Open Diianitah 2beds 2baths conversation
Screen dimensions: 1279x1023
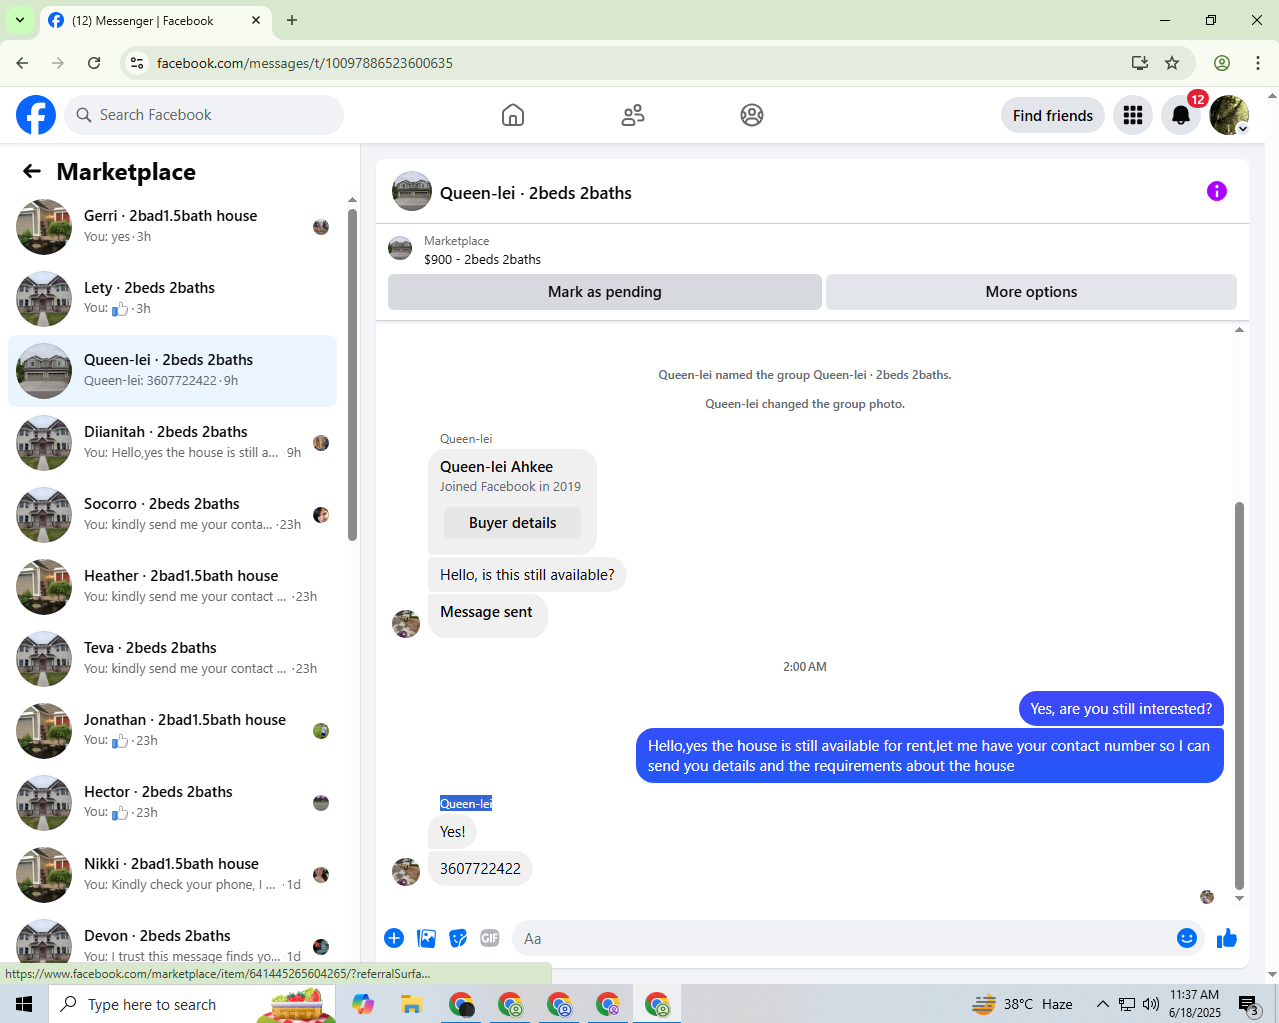(173, 443)
